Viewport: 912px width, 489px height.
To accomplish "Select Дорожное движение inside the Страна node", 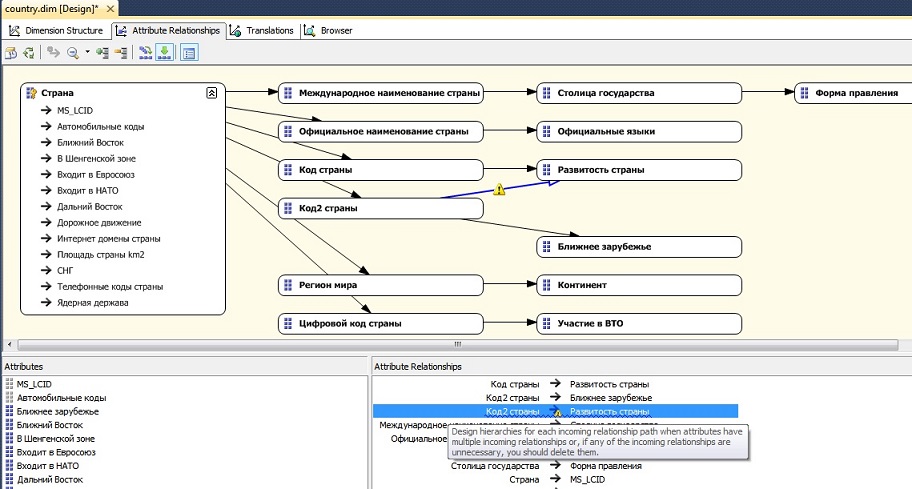I will (99, 223).
